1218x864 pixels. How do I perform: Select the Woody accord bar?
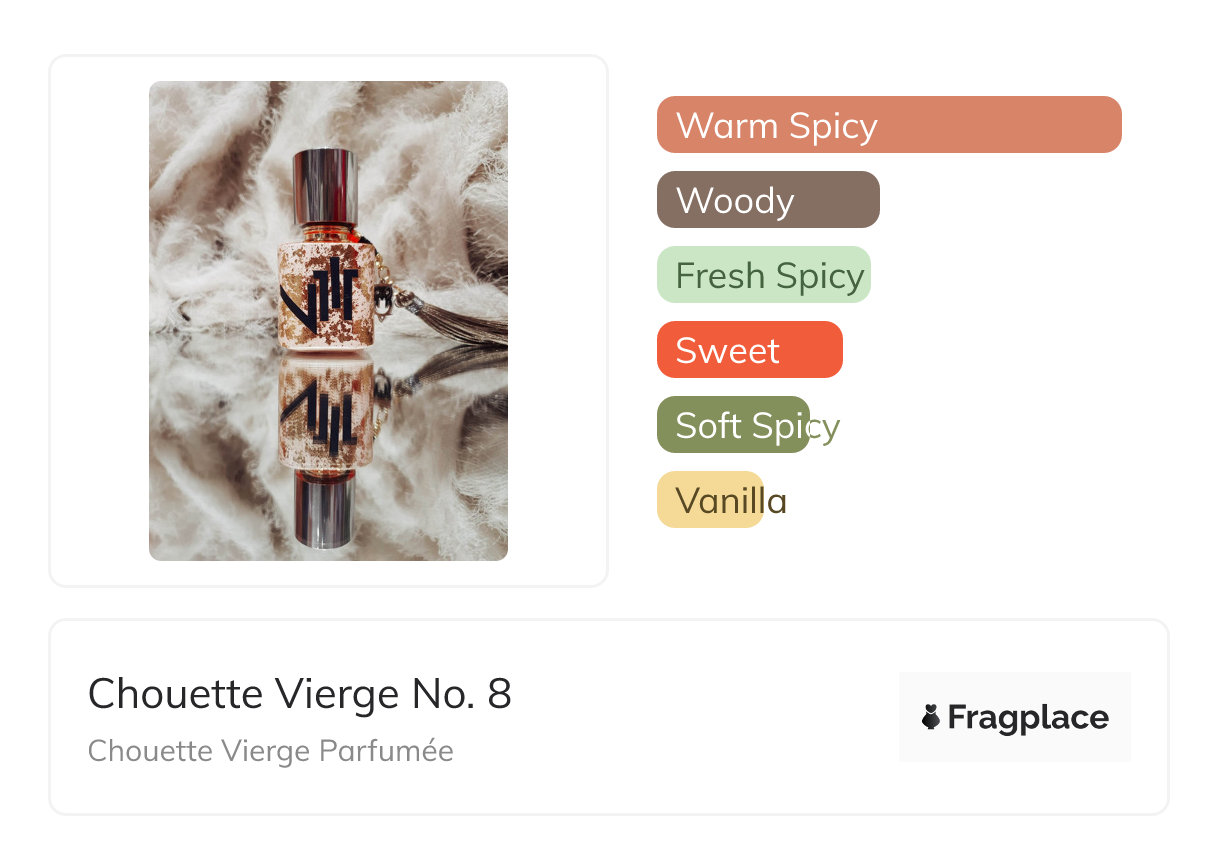(767, 200)
